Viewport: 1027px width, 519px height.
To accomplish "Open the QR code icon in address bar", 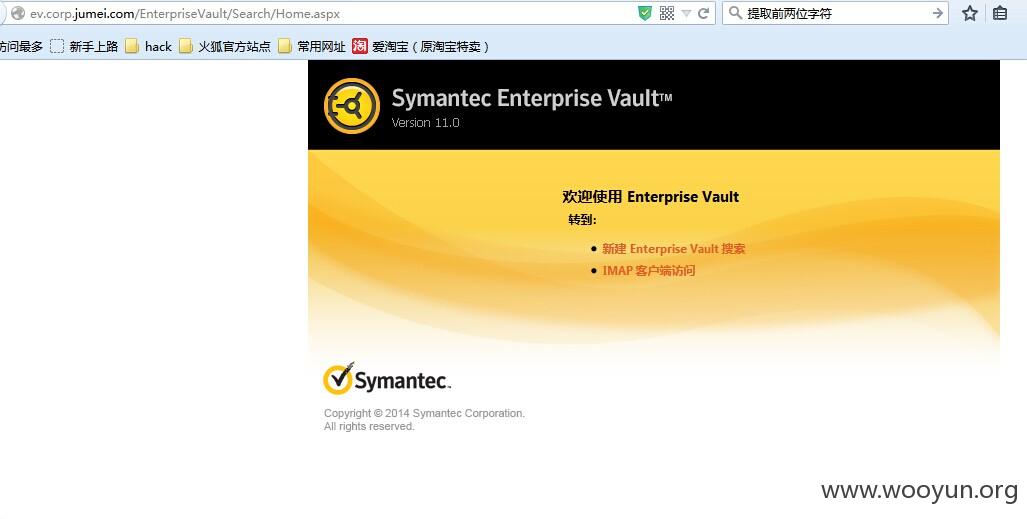I will coord(667,13).
